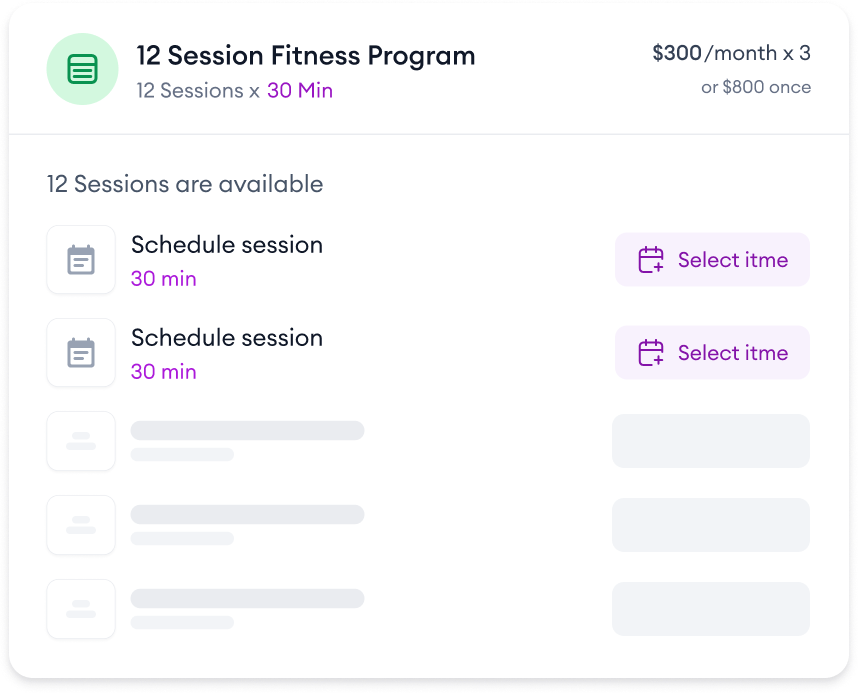
Task: Click the purple "30 Min" header duration
Action: click(x=300, y=91)
